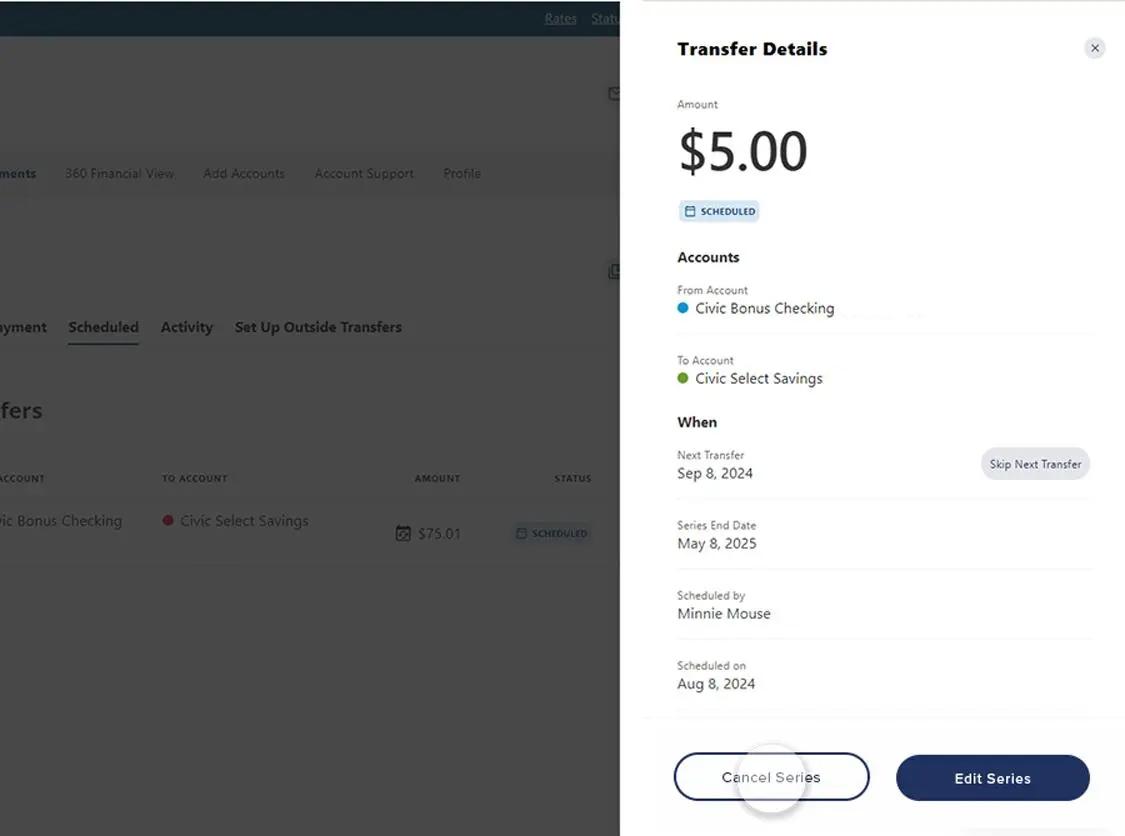Open the Set Up Outside Transfers tab
Screen dimensions: 1125x836
point(318,327)
